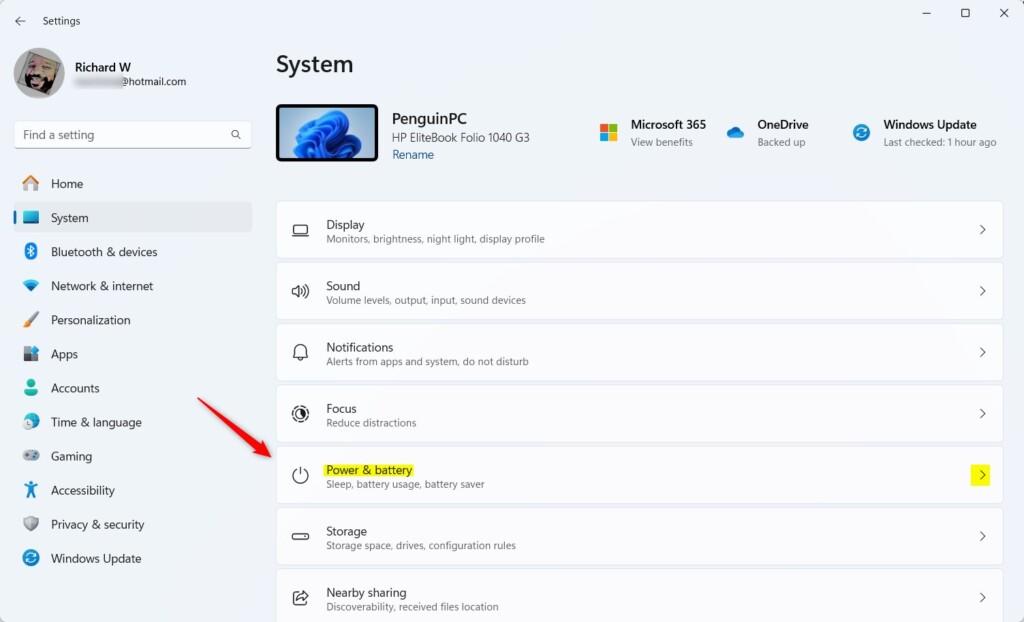Image resolution: width=1024 pixels, height=622 pixels.
Task: Click the Apps icon in sidebar
Action: click(31, 353)
